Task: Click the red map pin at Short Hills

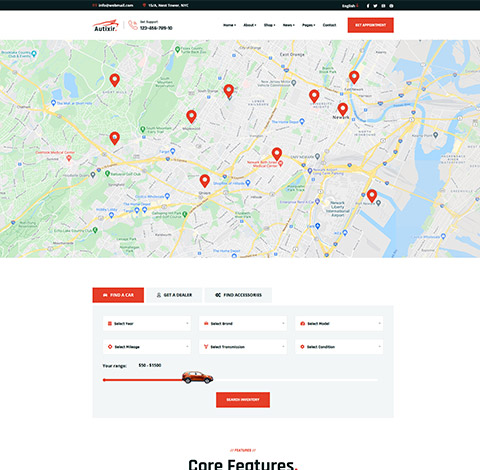Action: click(114, 80)
